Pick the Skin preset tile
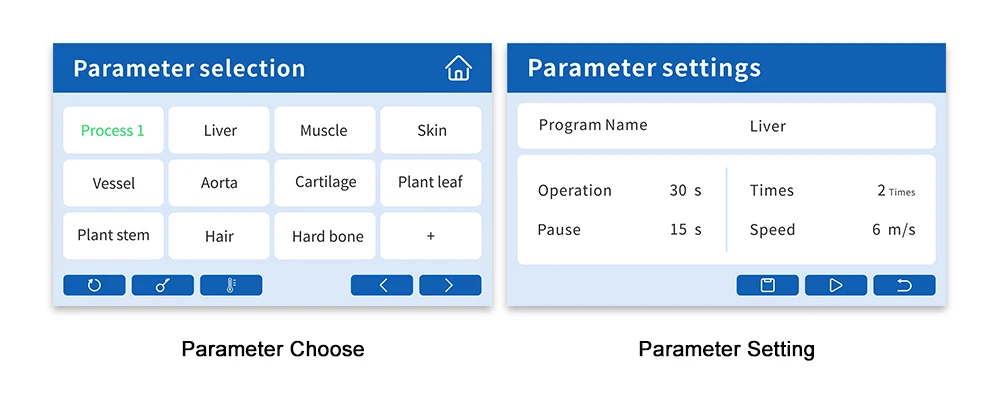Image resolution: width=1000 pixels, height=400 pixels. [x=431, y=130]
